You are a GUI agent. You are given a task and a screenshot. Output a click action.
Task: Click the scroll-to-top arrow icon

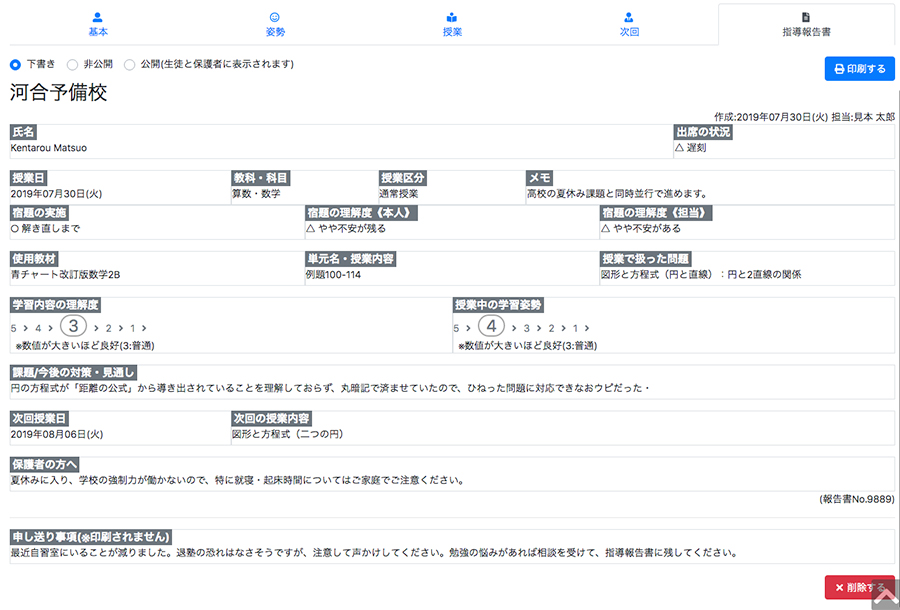[x=886, y=596]
